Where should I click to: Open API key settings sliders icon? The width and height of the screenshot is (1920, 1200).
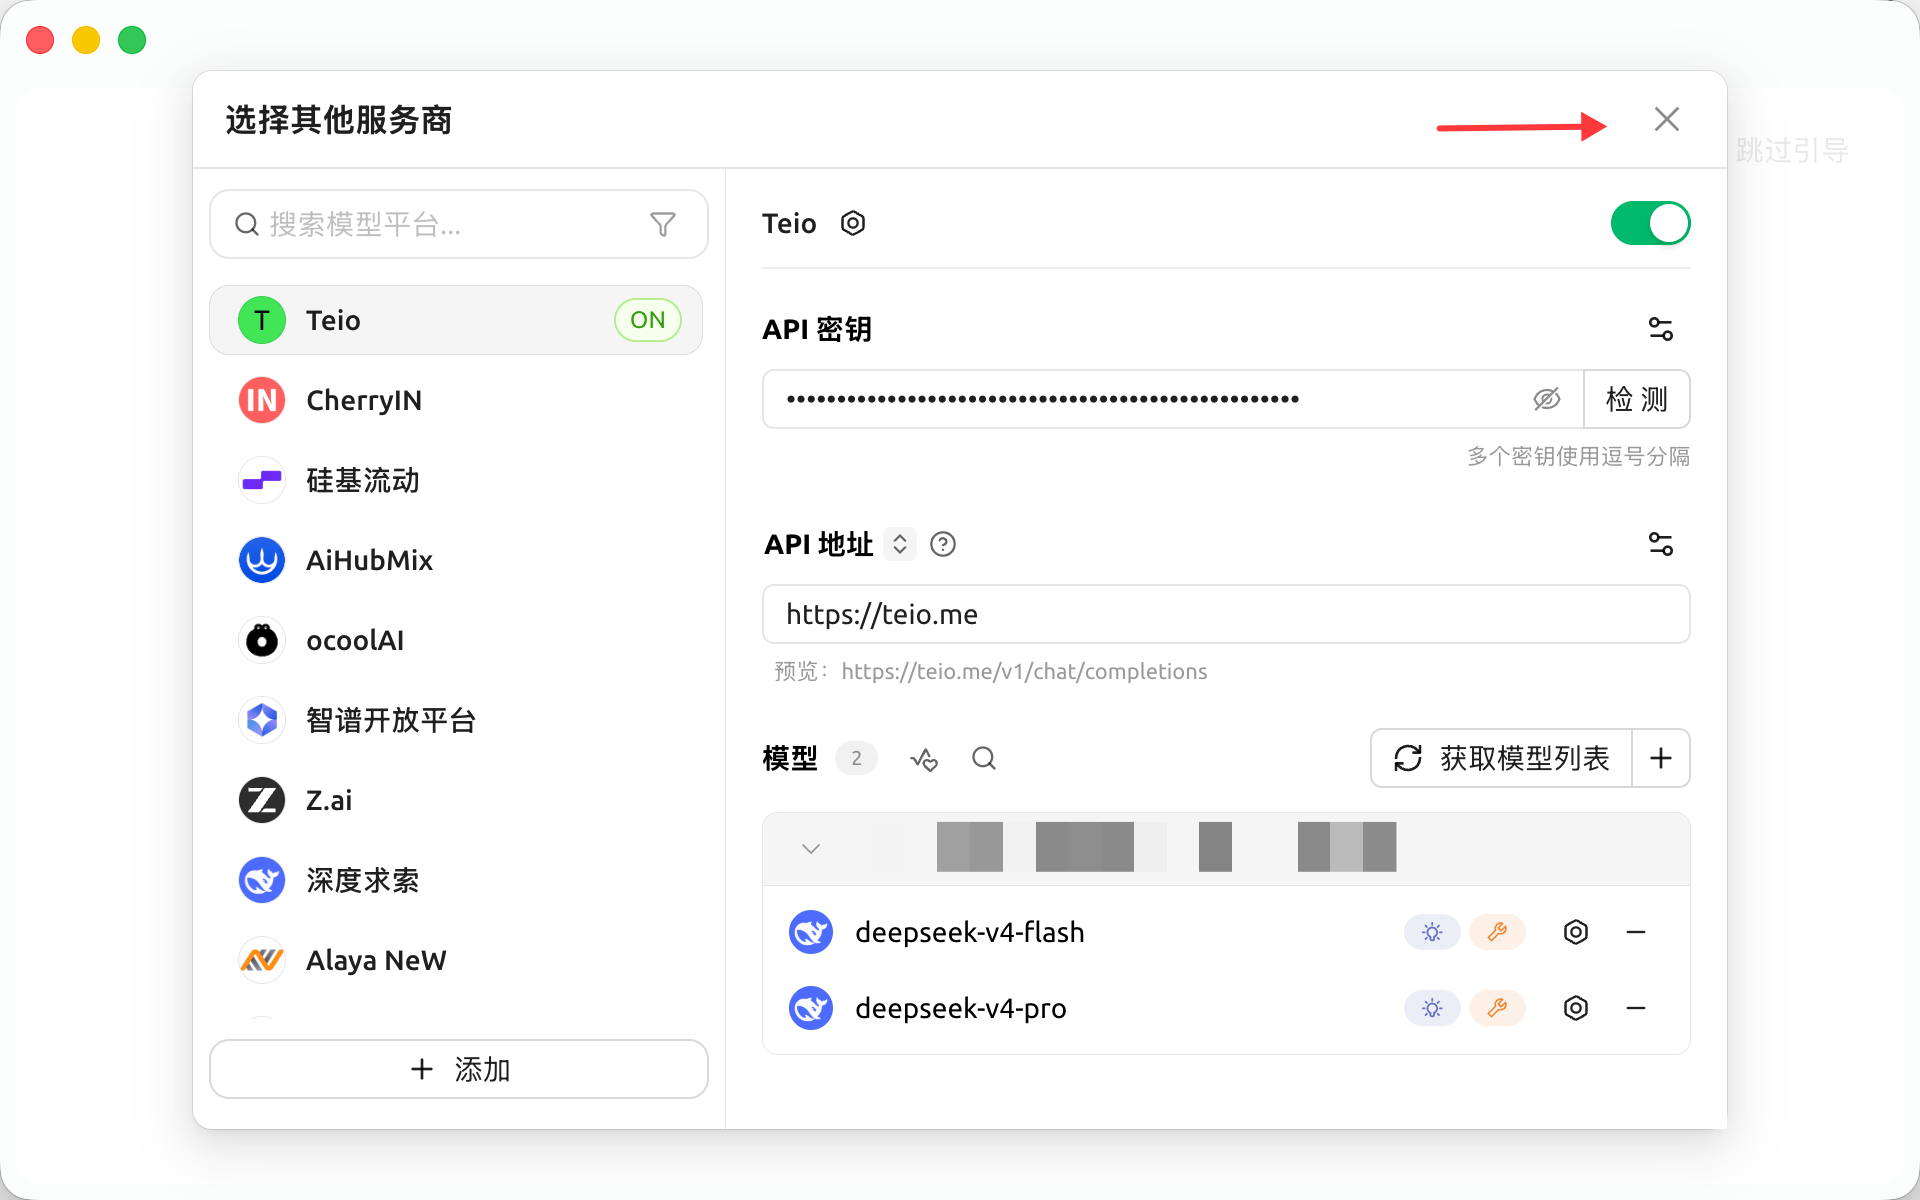pyautogui.click(x=1660, y=329)
